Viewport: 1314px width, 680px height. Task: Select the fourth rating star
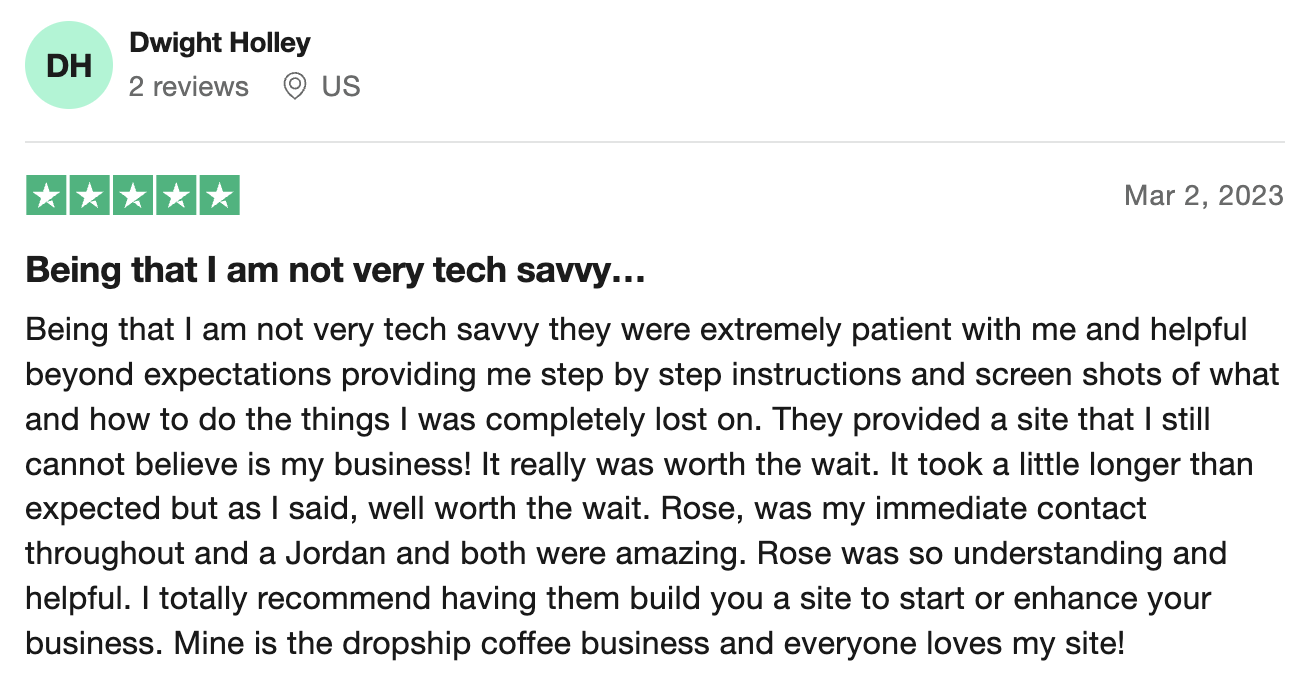pyautogui.click(x=176, y=196)
